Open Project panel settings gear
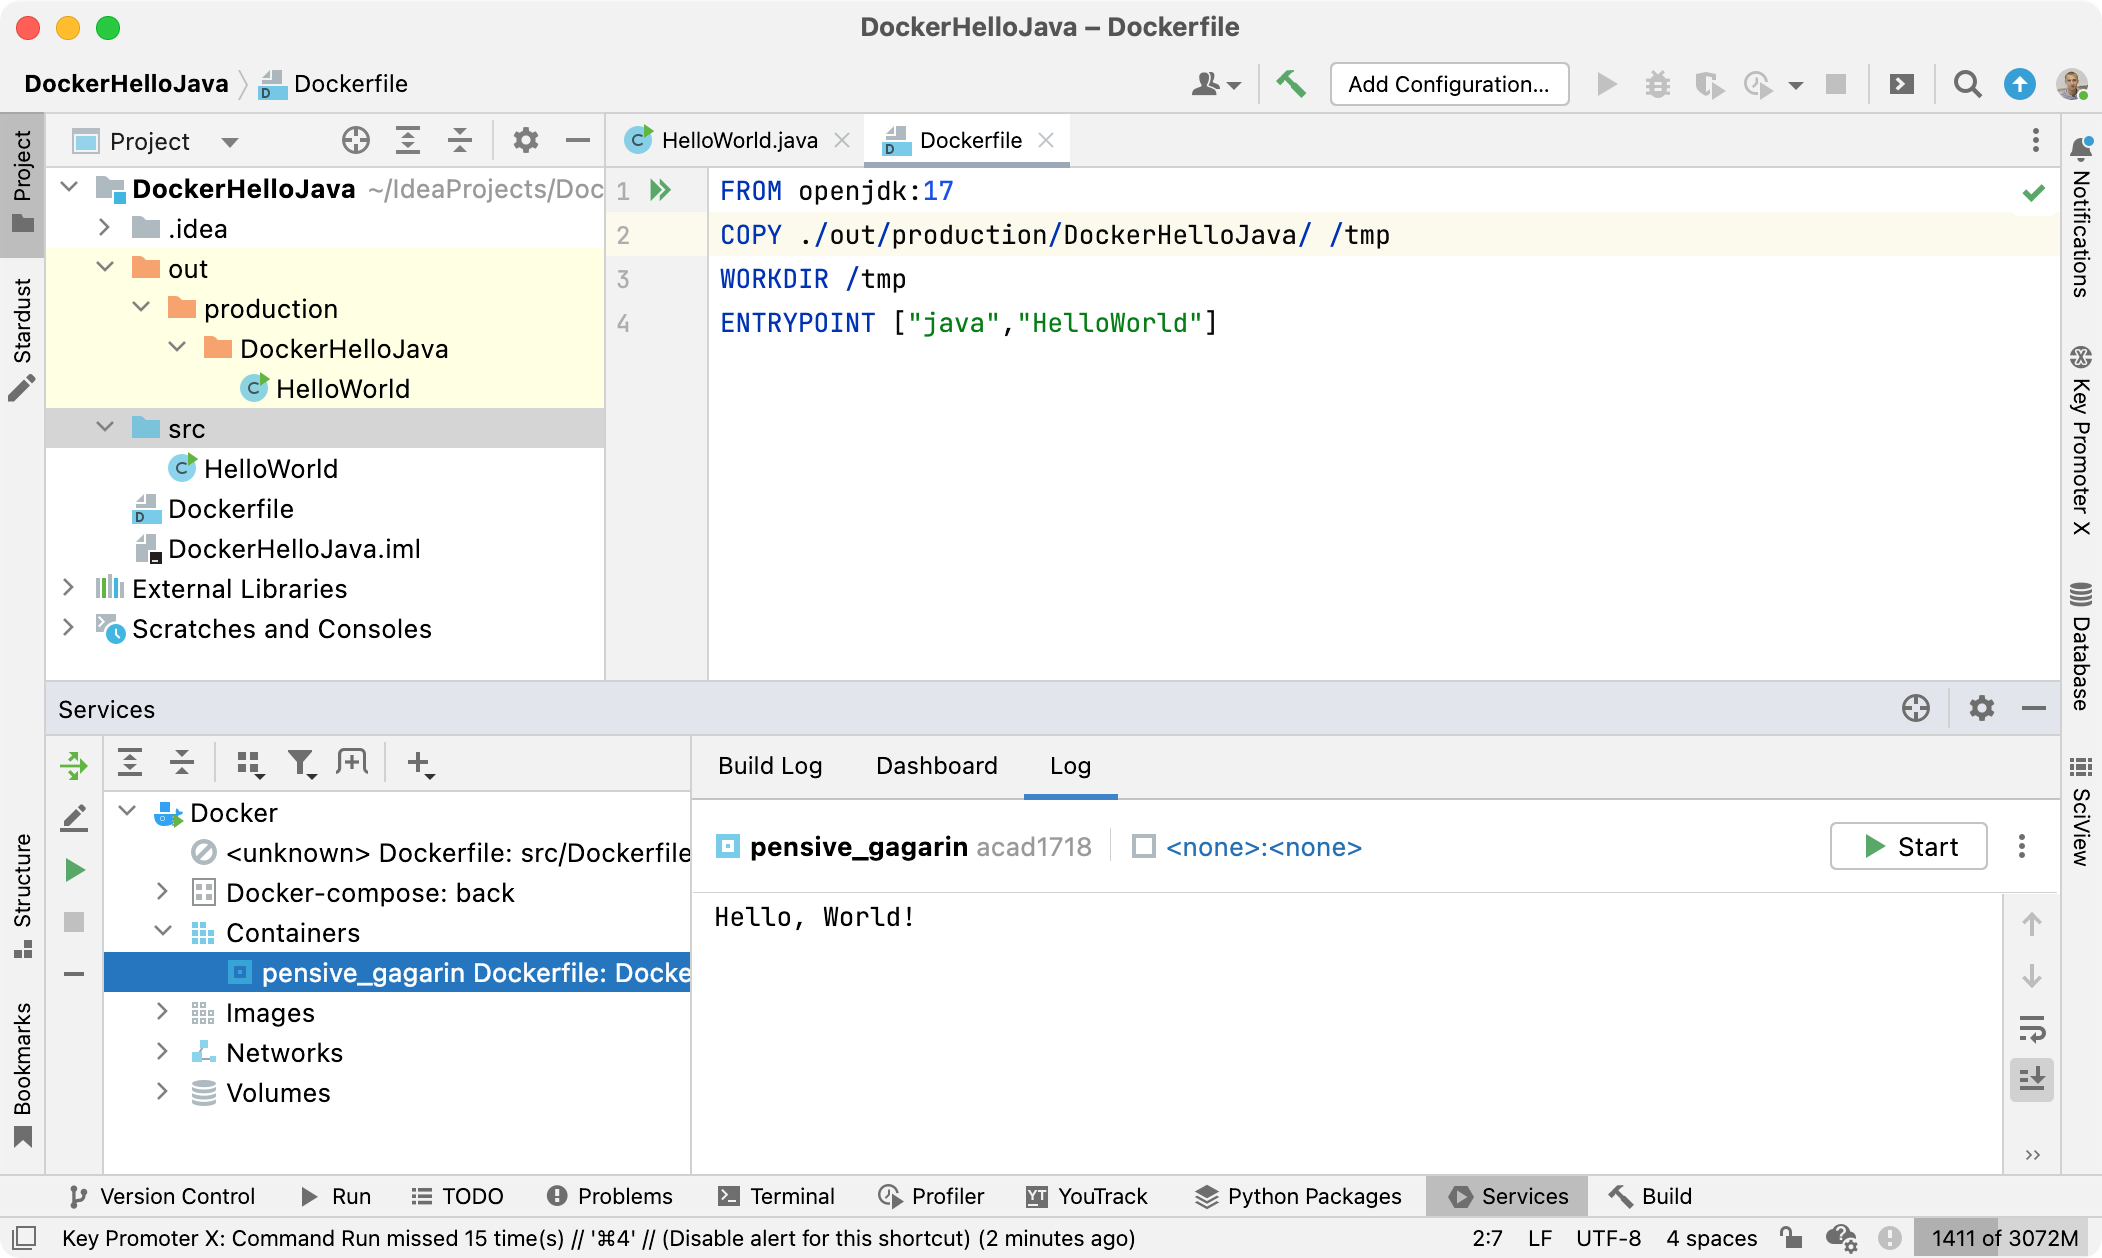 click(526, 141)
